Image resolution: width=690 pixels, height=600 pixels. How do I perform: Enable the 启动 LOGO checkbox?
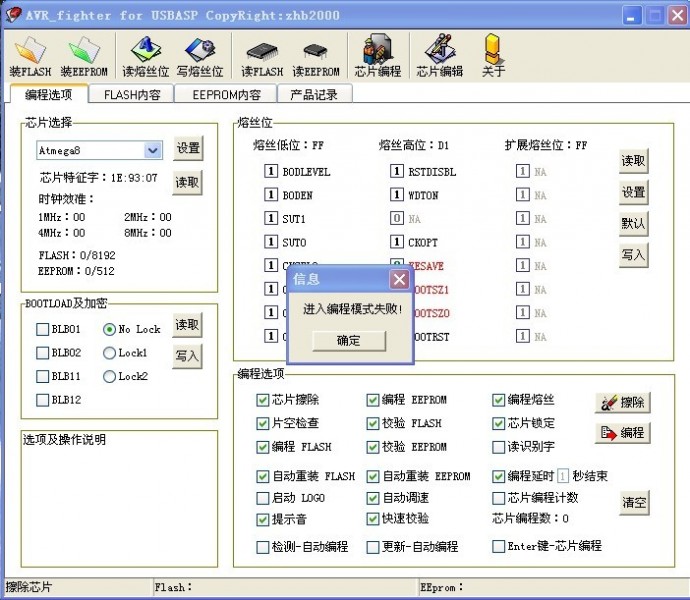[263, 498]
